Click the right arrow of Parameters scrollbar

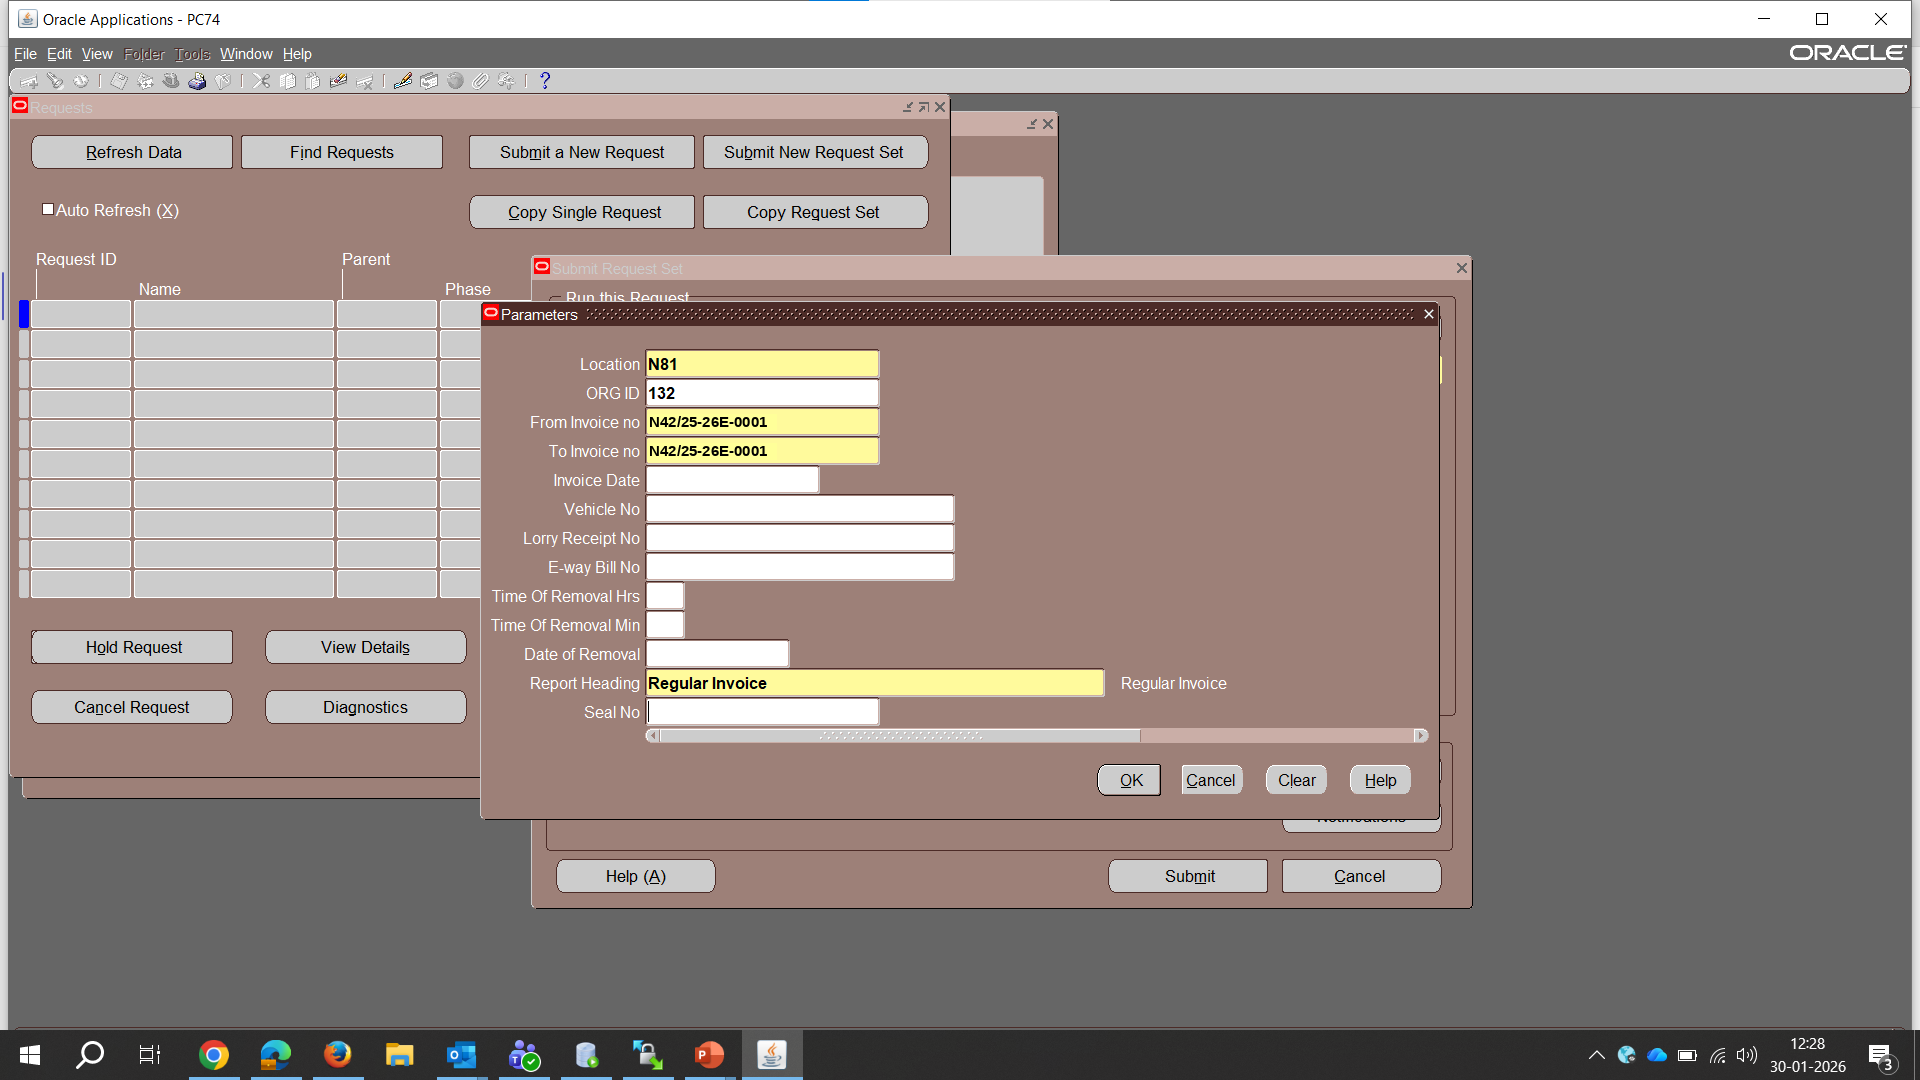pyautogui.click(x=1420, y=736)
